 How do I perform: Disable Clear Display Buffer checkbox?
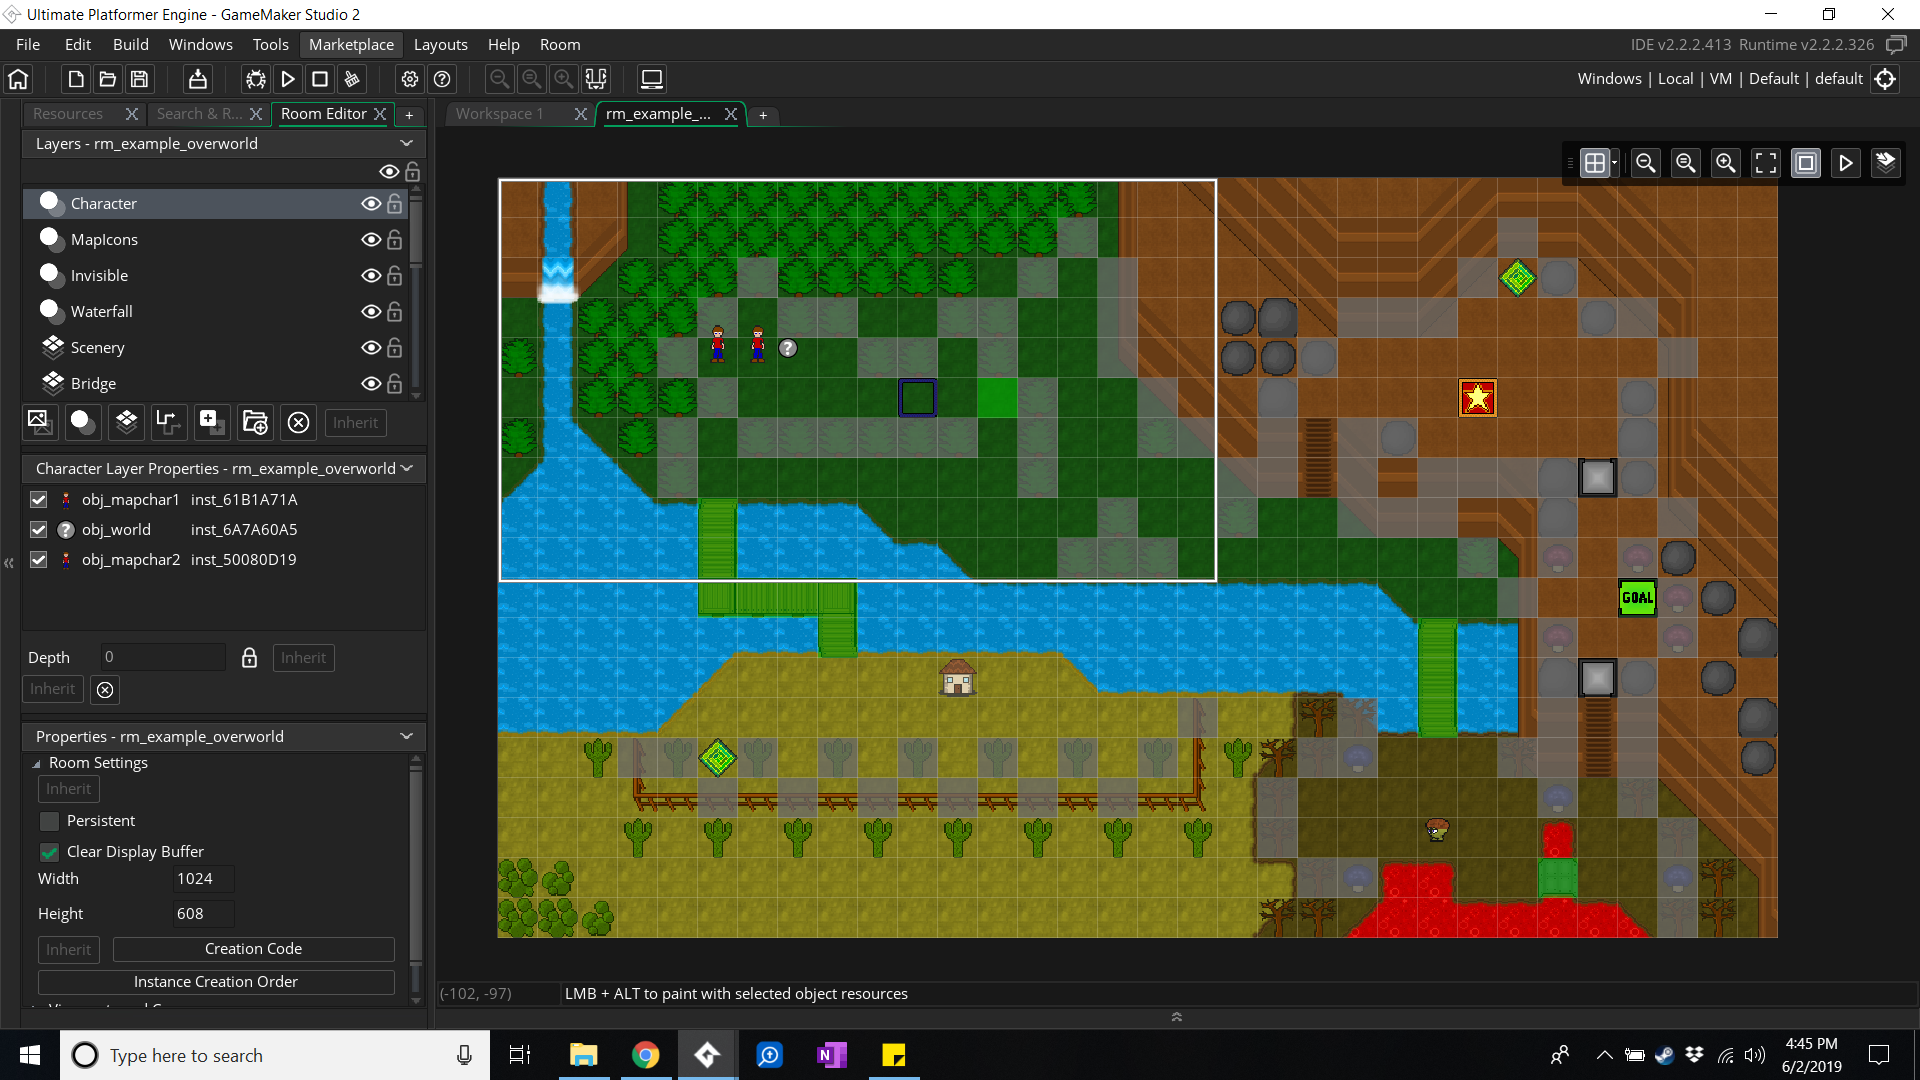(49, 852)
